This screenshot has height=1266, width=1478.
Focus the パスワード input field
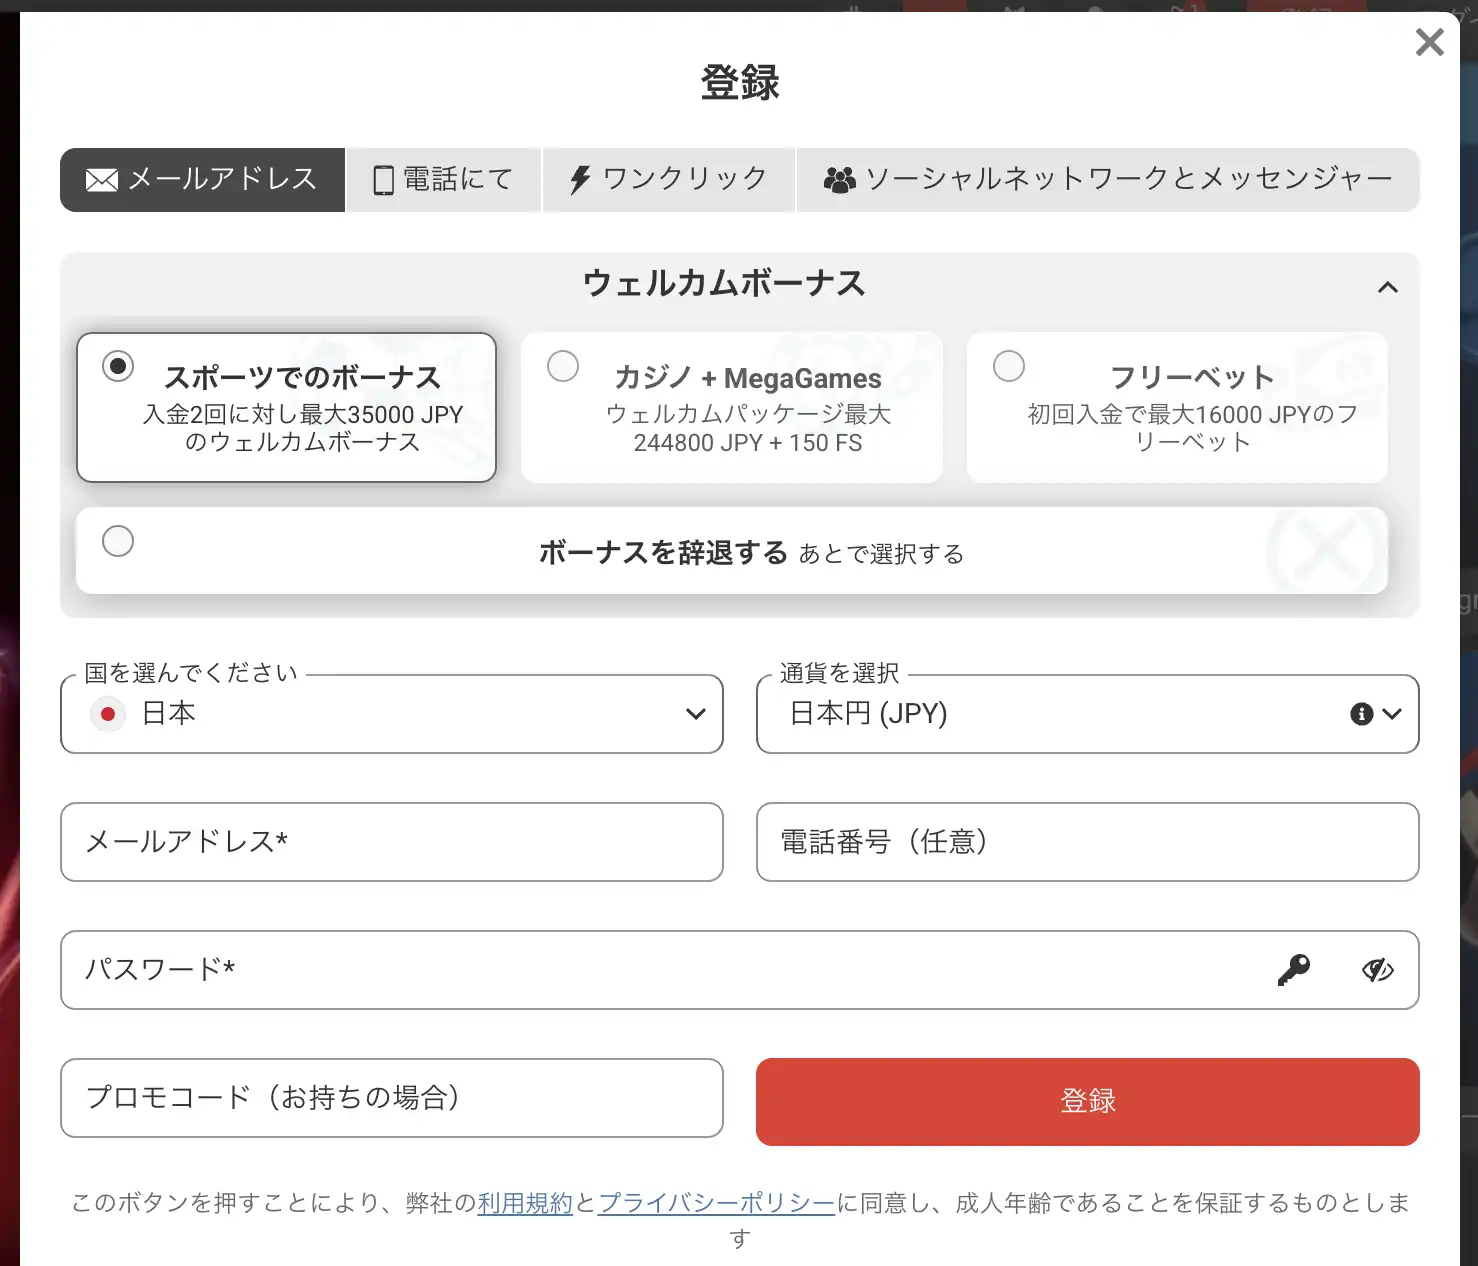click(x=740, y=970)
